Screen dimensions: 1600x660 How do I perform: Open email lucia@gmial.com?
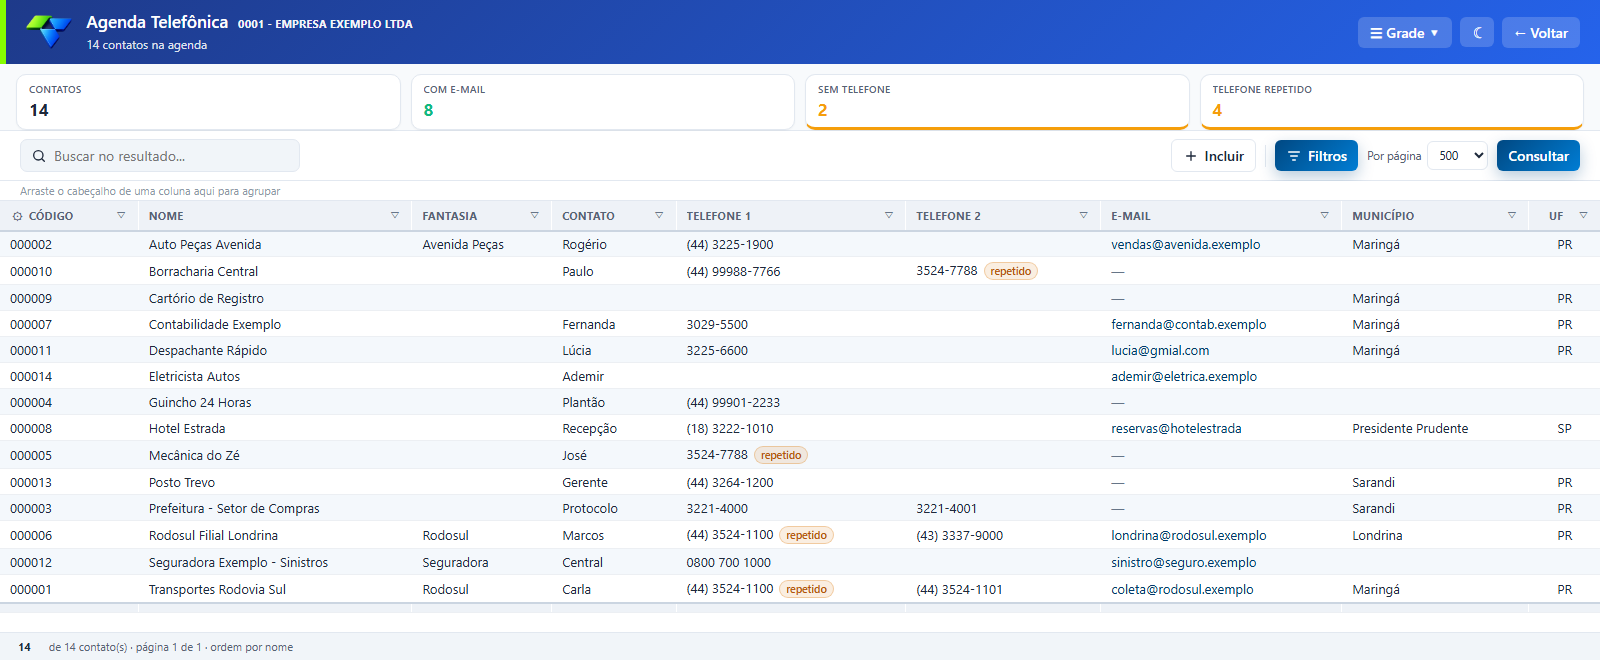(x=1160, y=350)
